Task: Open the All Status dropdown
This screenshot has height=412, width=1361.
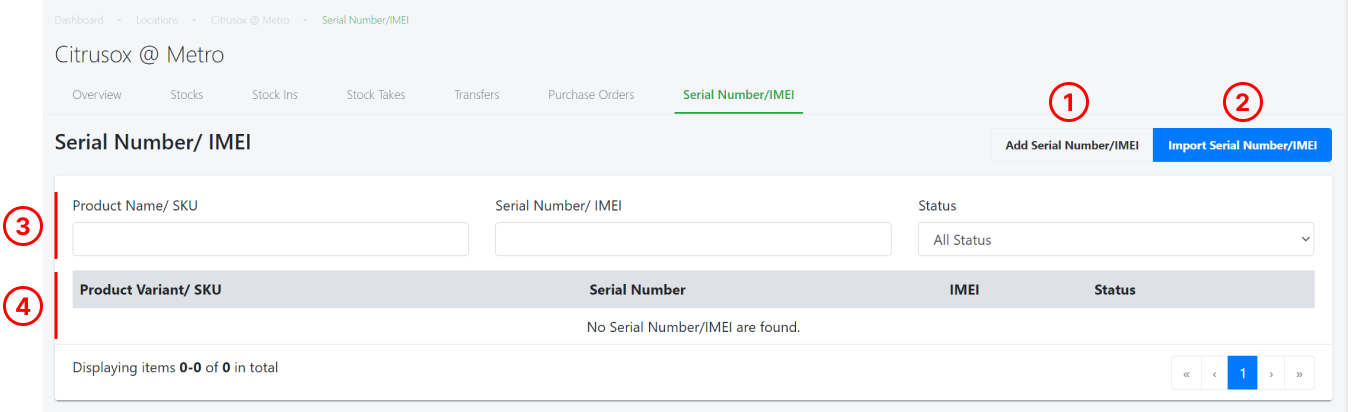Action: tap(1116, 239)
